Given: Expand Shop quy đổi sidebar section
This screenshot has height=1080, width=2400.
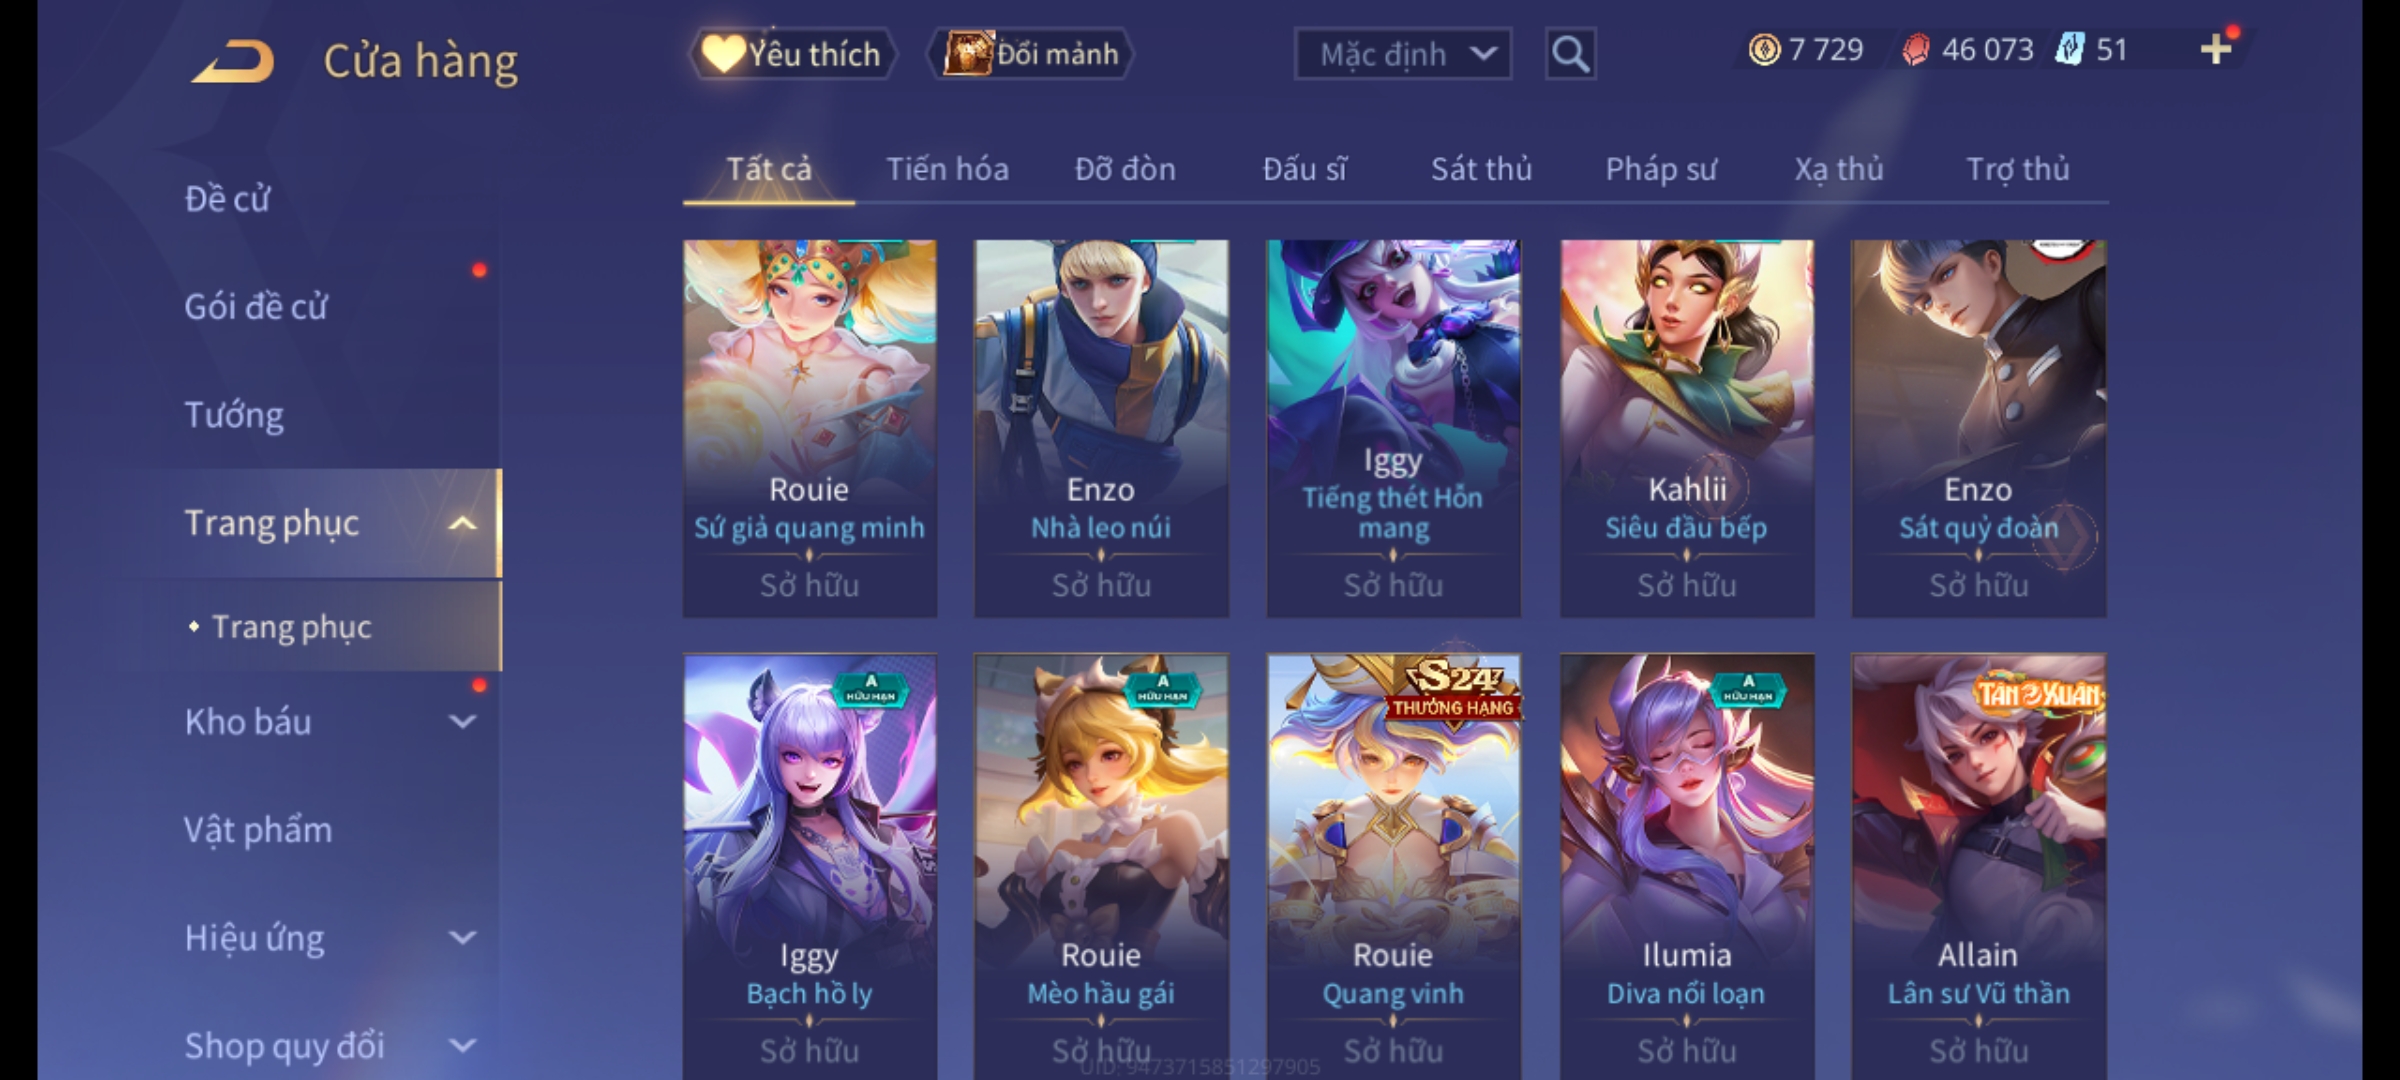Looking at the screenshot, I should tap(461, 1046).
